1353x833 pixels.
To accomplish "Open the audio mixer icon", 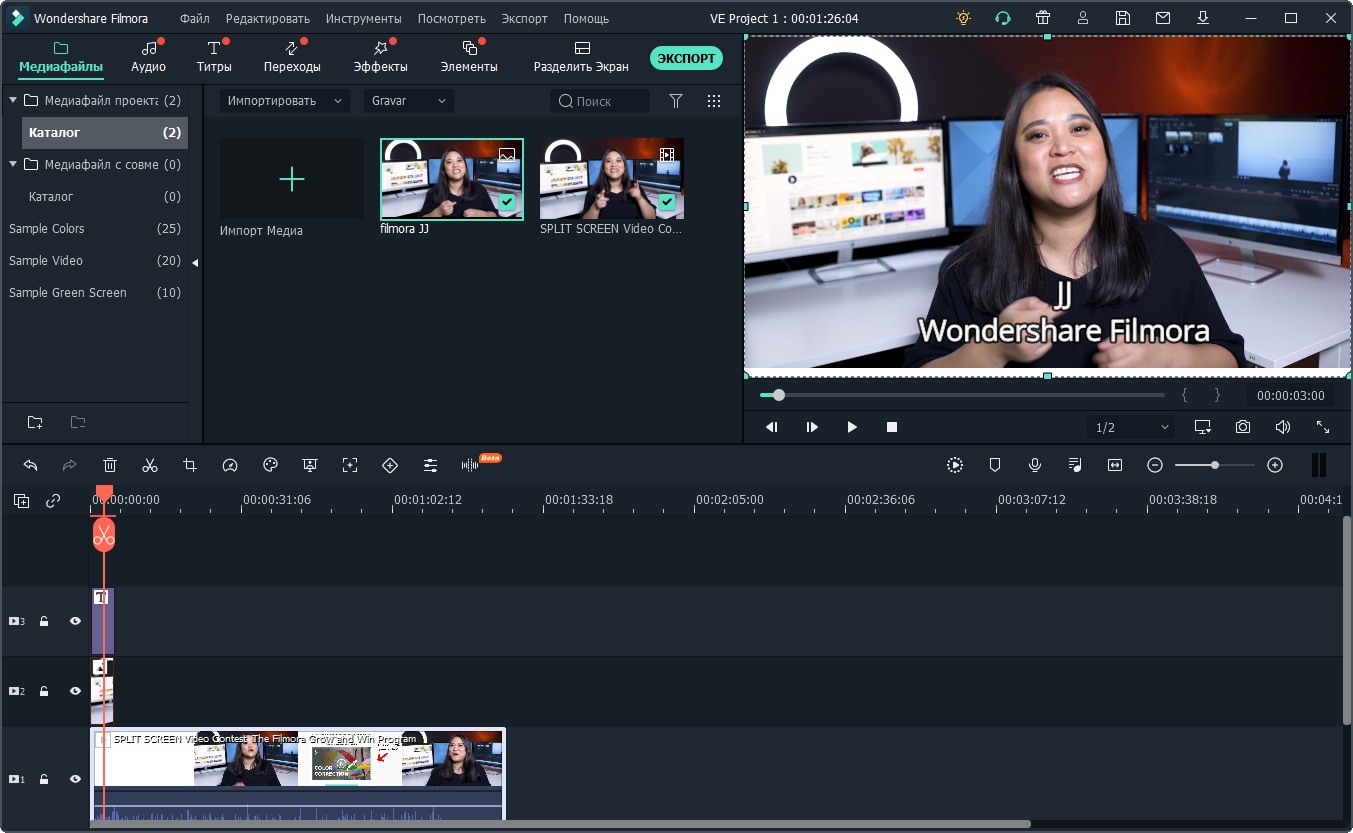I will [1075, 465].
